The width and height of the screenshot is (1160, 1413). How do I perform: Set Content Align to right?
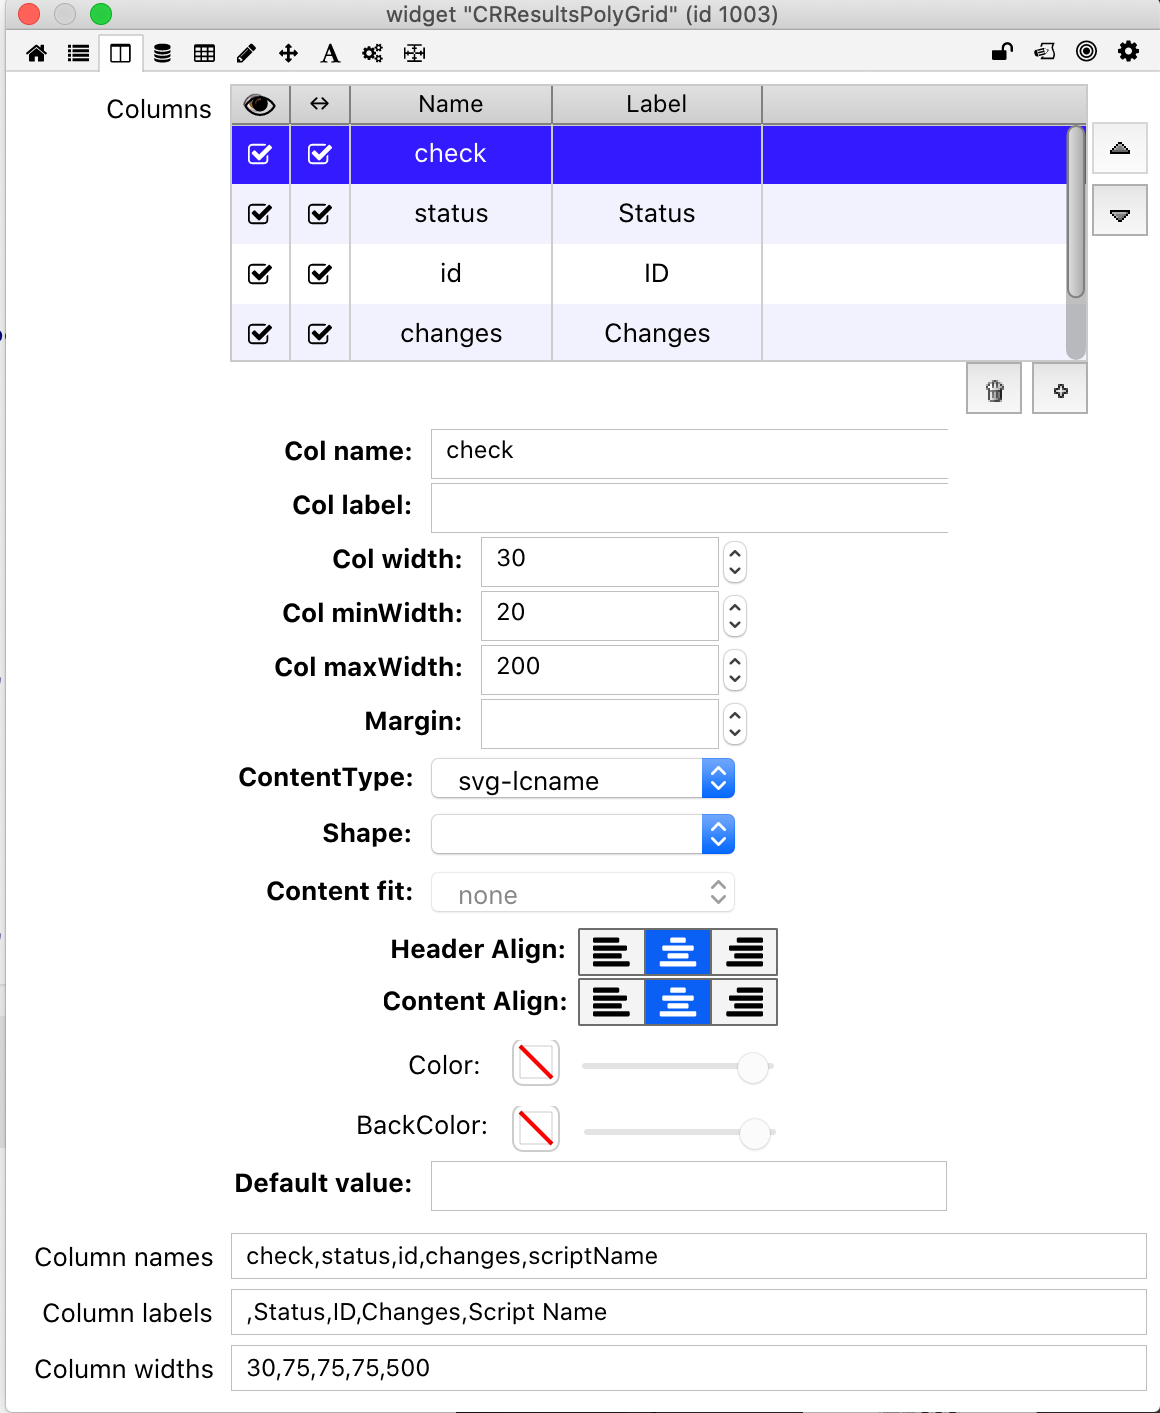click(x=744, y=1002)
